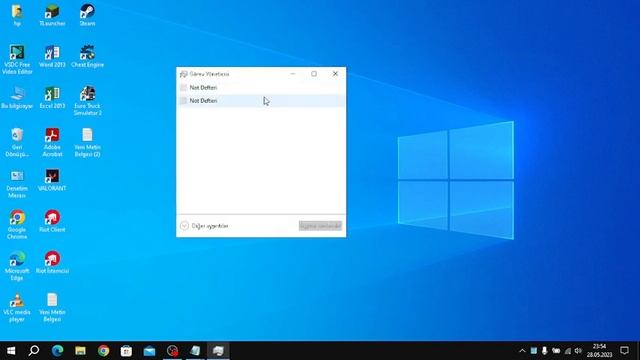Viewport: 640px width, 360px height.
Task: Switch to Notepad in the taskbar
Action: click(x=195, y=351)
